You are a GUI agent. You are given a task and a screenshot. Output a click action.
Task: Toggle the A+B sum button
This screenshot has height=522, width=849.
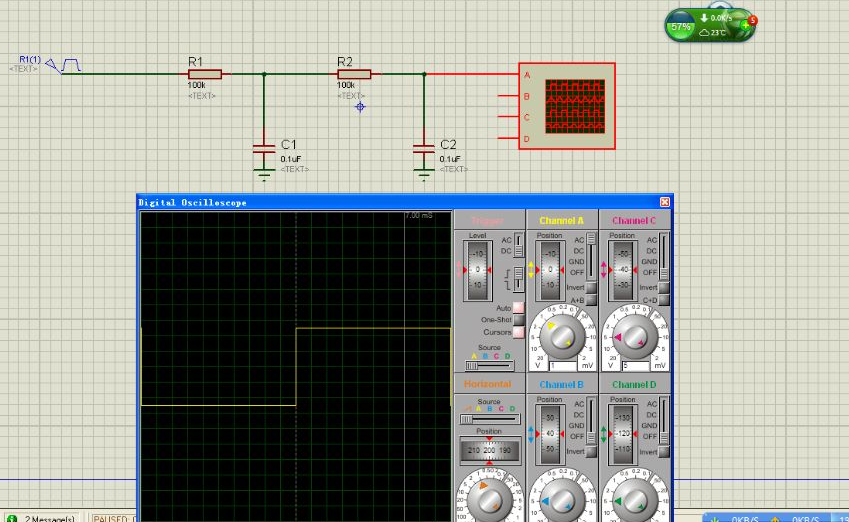592,299
